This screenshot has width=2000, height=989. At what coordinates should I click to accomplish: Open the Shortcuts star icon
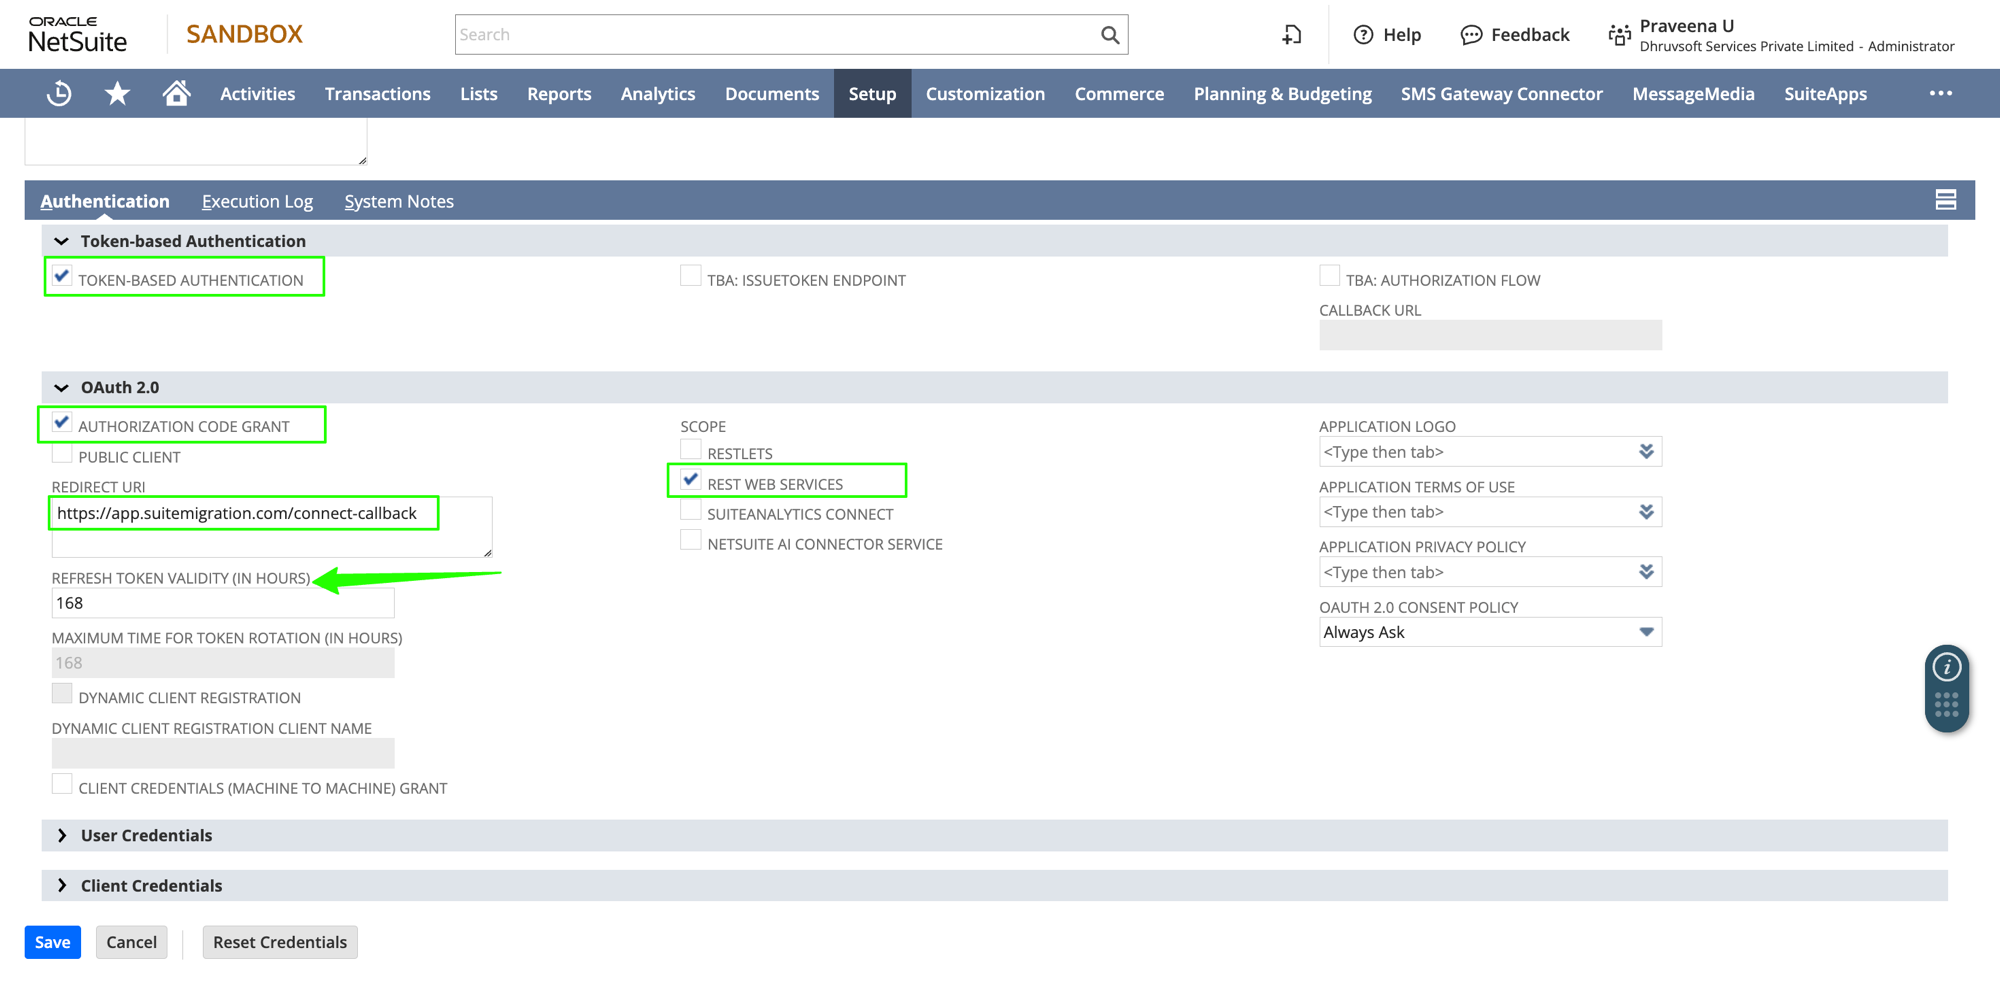[x=118, y=94]
